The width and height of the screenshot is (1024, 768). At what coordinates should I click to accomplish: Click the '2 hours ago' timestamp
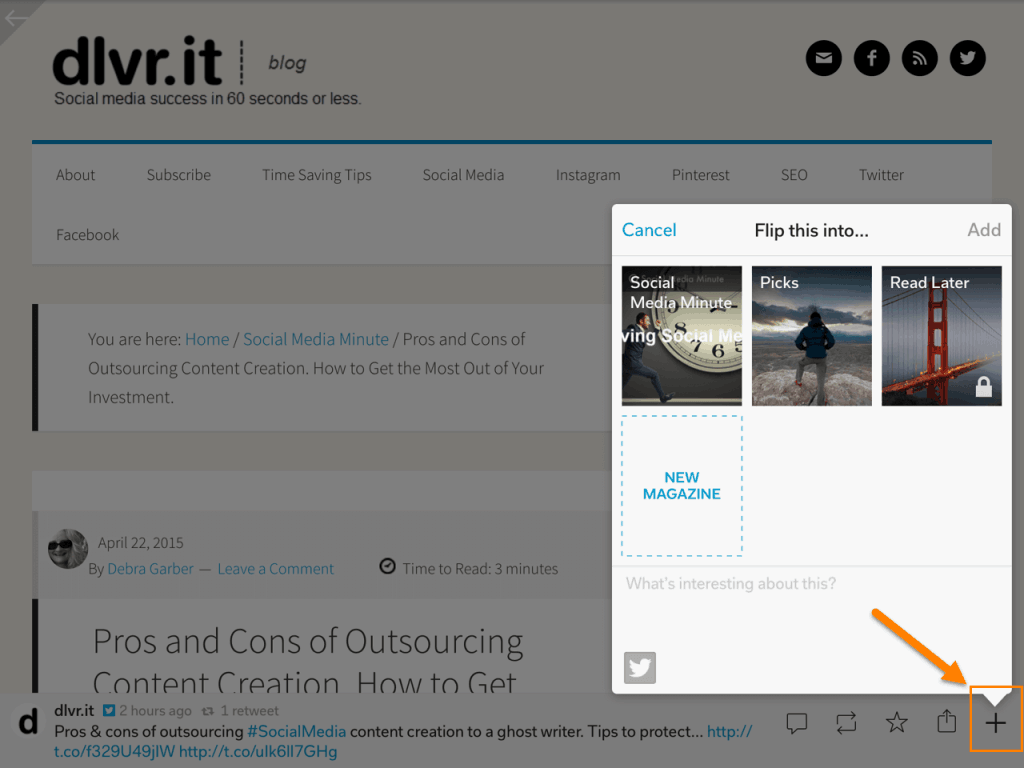pyautogui.click(x=155, y=711)
